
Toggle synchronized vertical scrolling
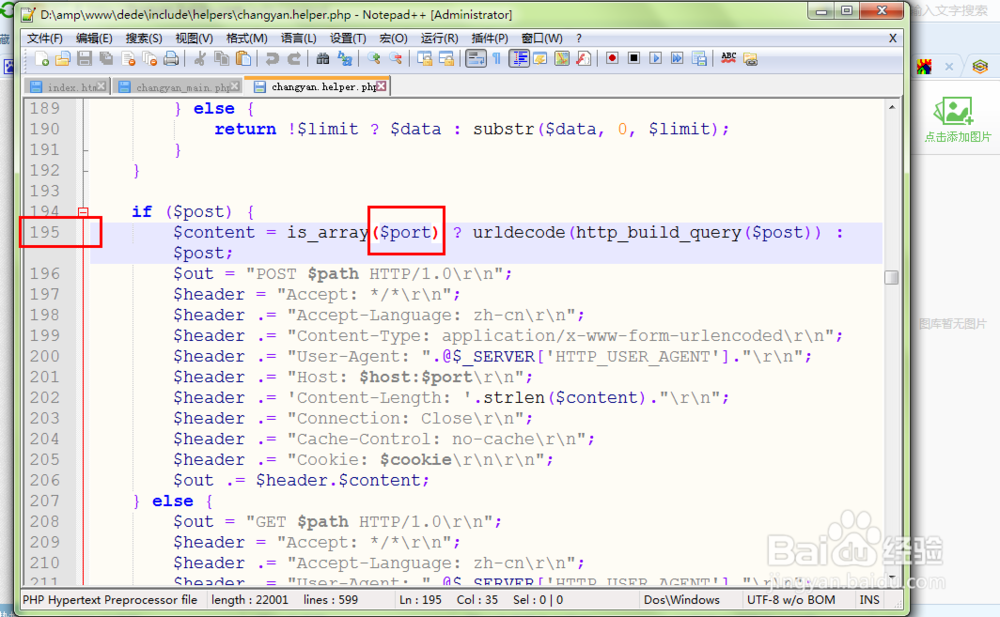coord(425,59)
